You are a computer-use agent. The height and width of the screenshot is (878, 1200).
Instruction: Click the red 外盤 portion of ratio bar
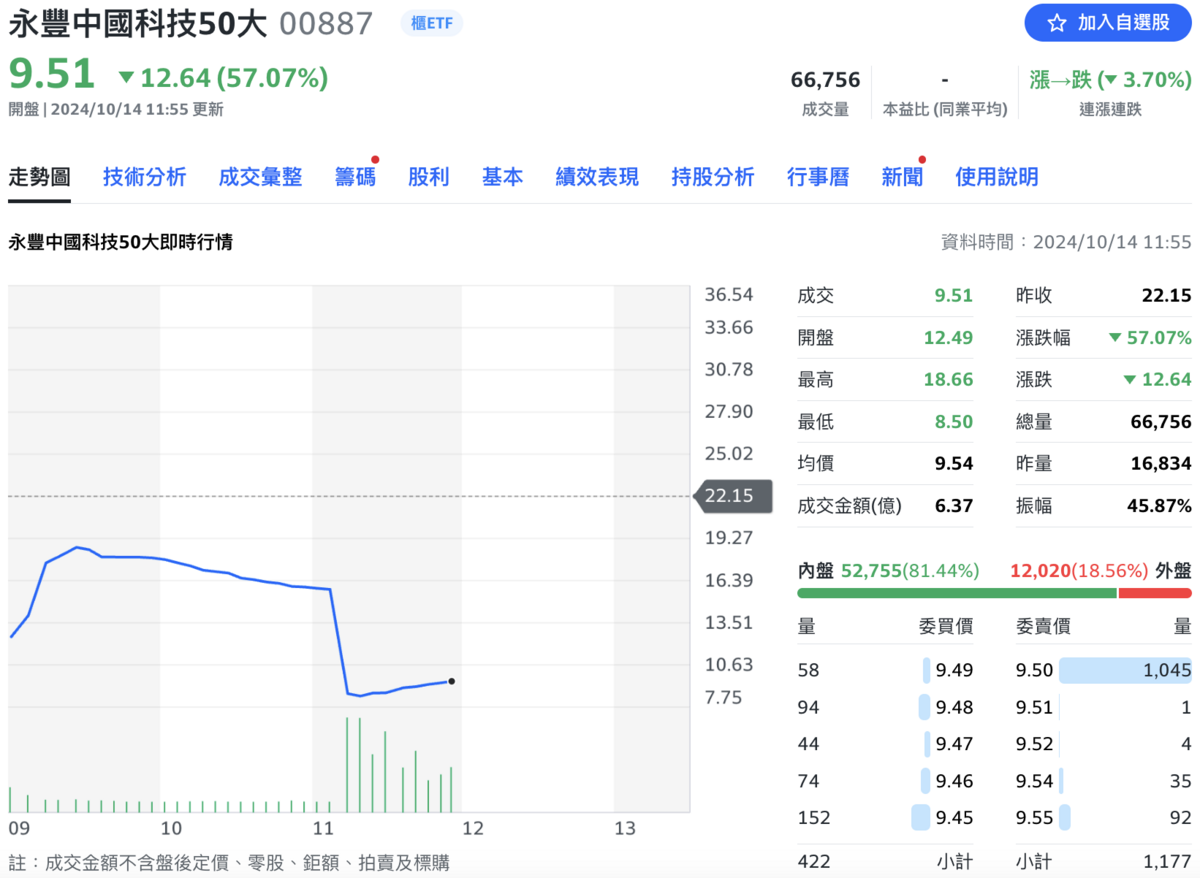1155,593
